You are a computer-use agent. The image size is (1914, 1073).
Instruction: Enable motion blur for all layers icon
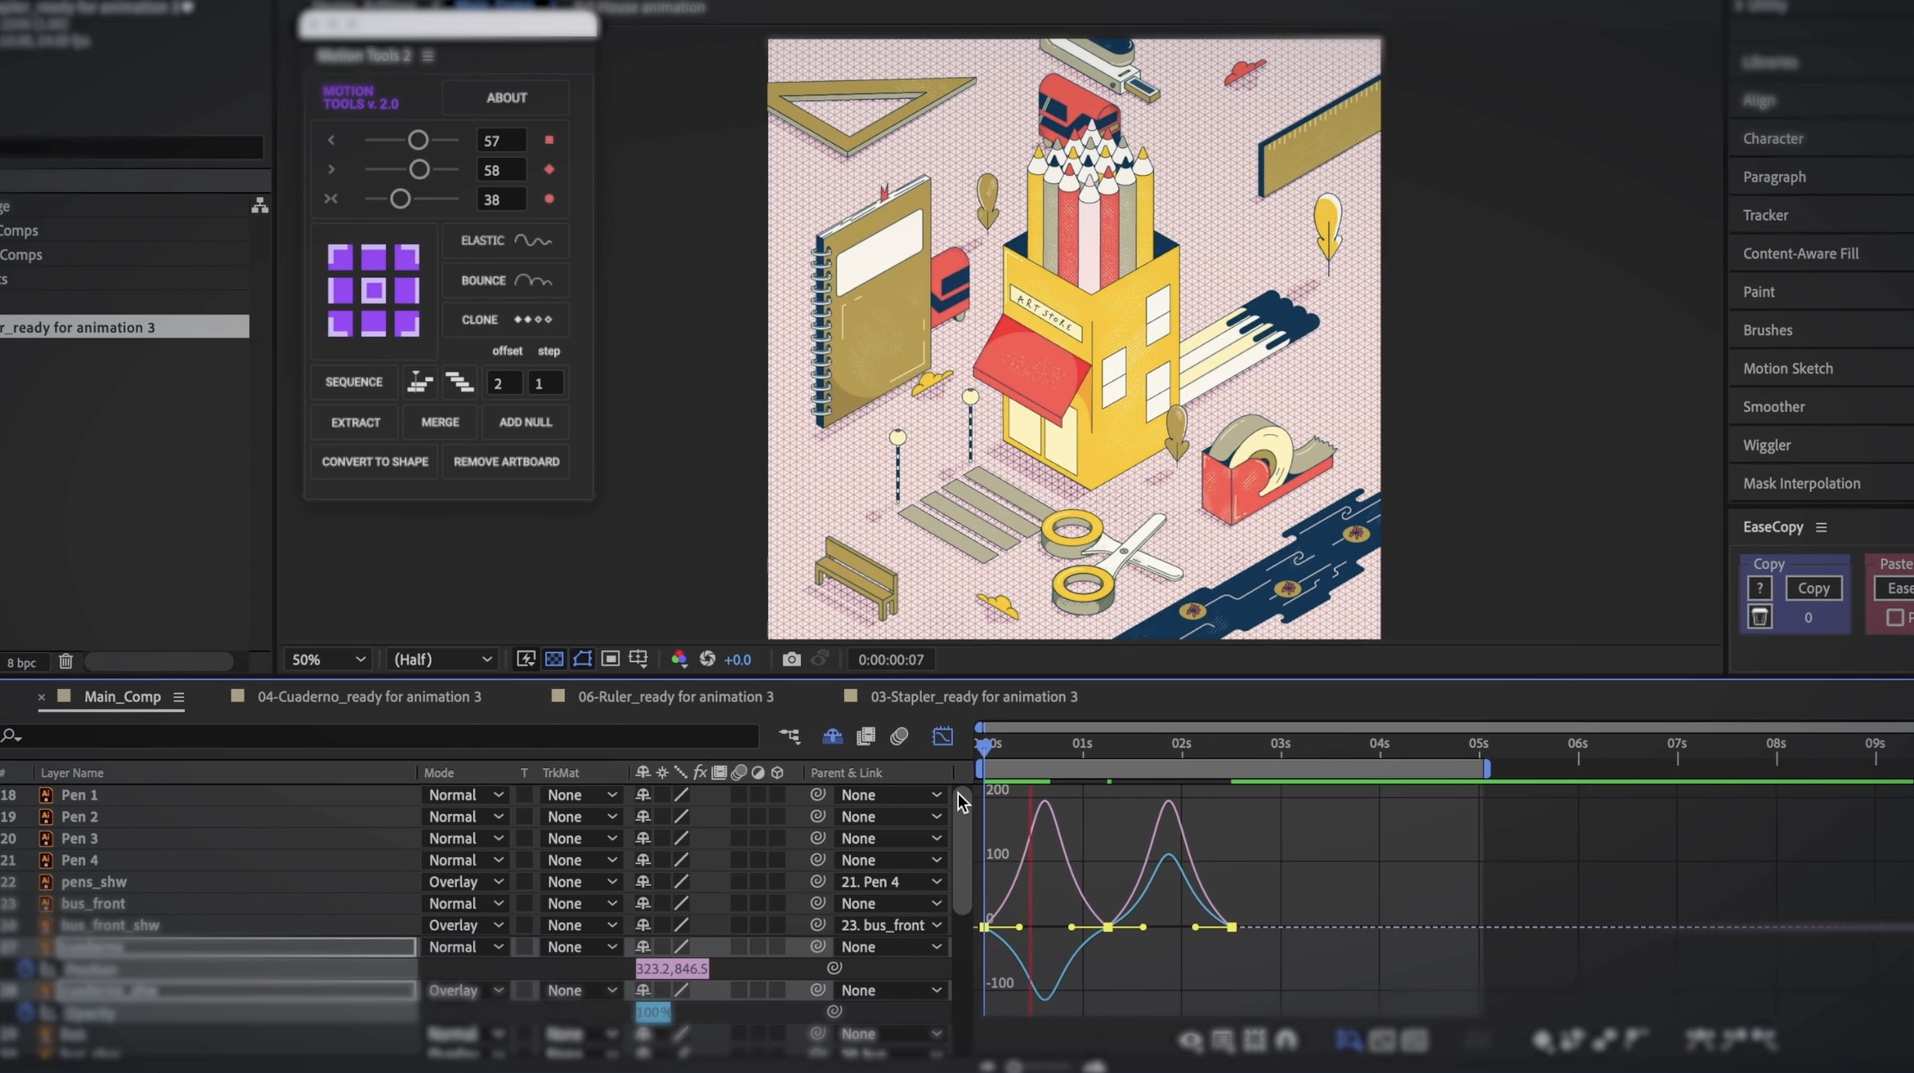coord(899,737)
